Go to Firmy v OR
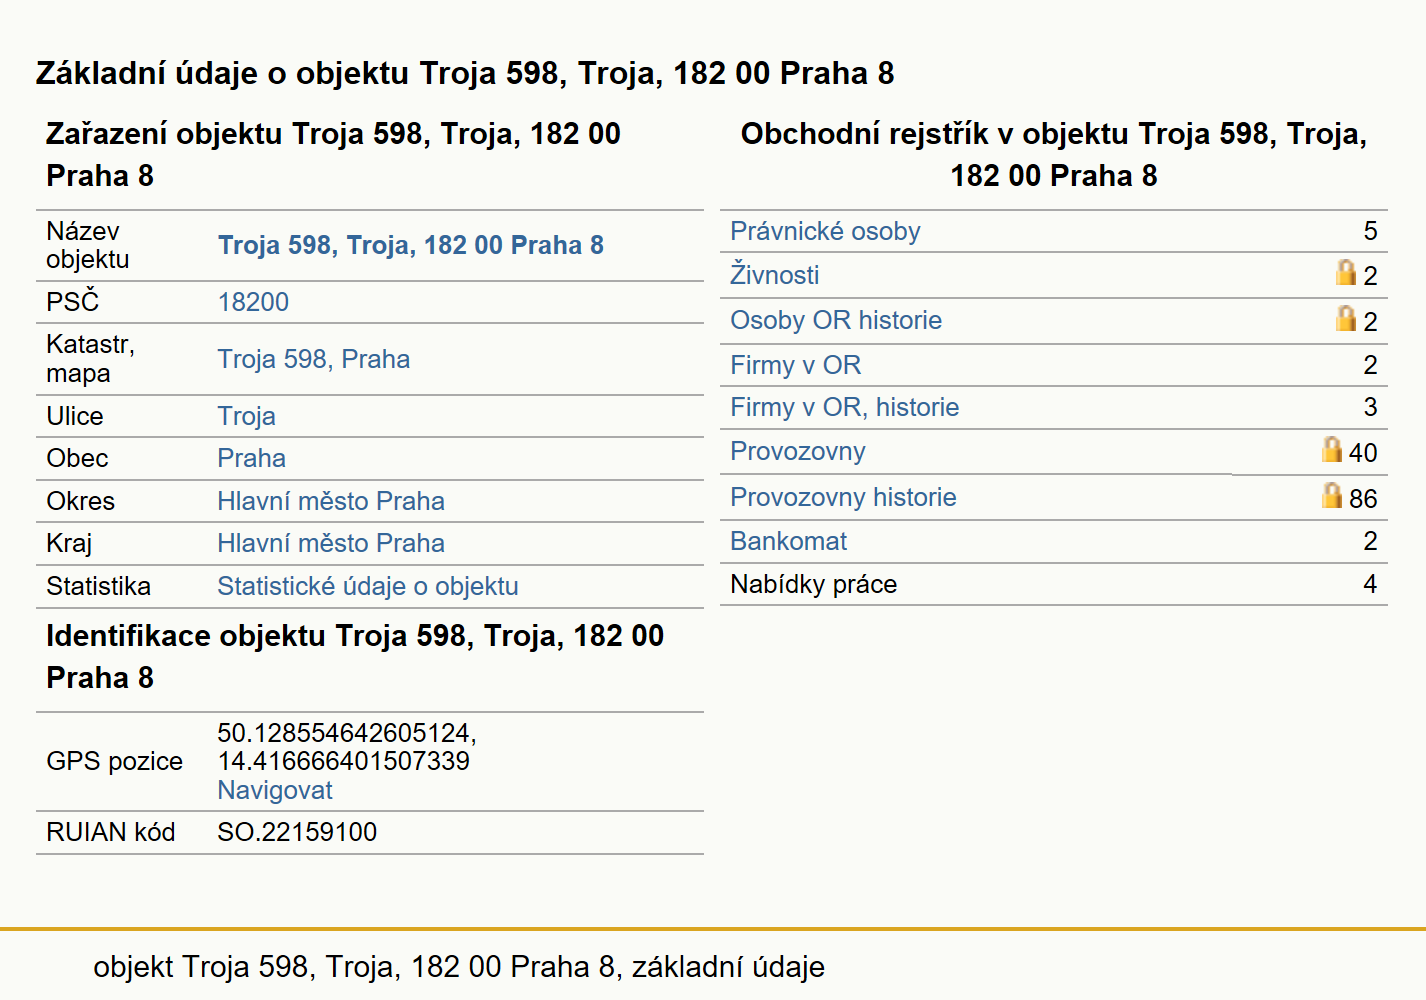1426x1000 pixels. pos(795,365)
